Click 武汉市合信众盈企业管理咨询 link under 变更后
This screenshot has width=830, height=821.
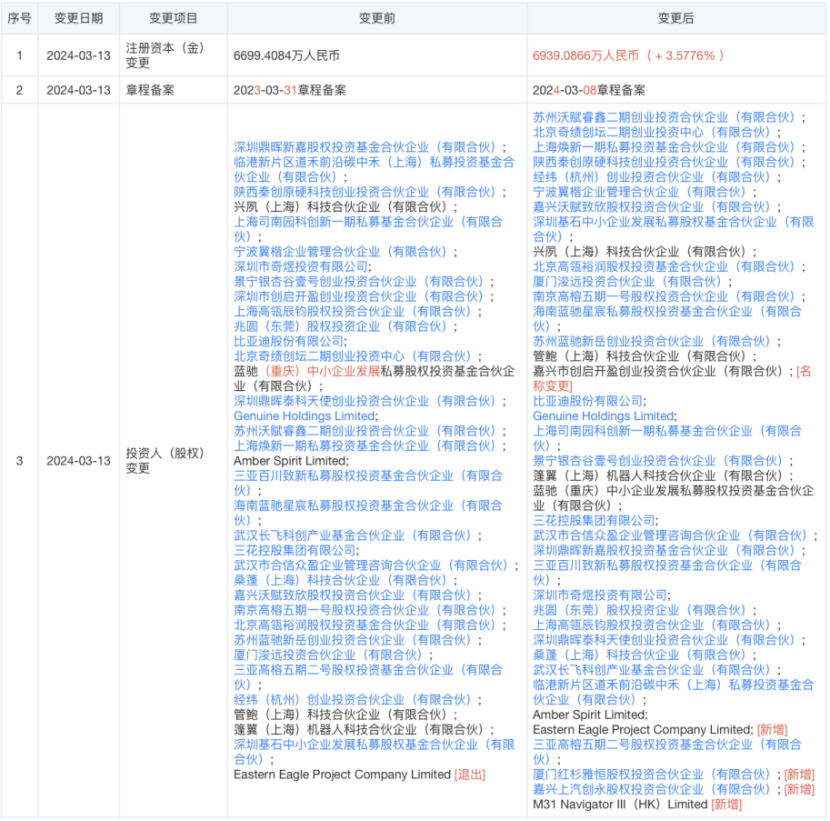[670, 536]
